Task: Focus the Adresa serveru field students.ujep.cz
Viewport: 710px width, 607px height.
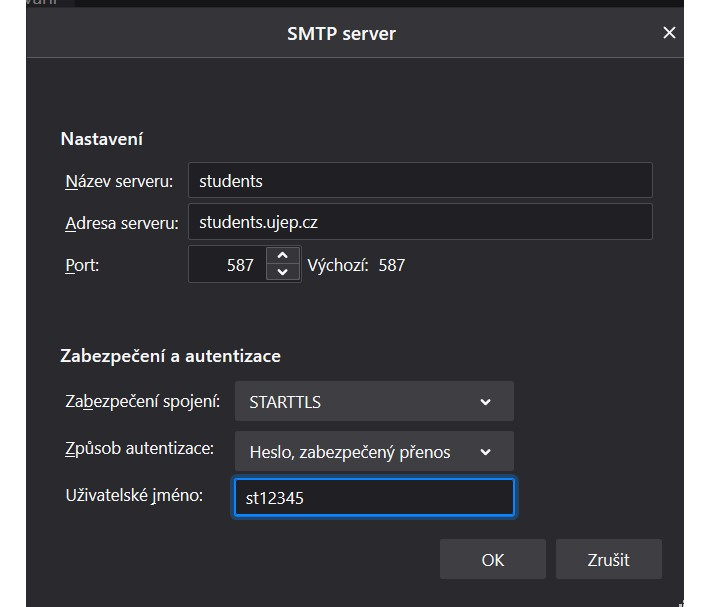Action: pos(420,222)
